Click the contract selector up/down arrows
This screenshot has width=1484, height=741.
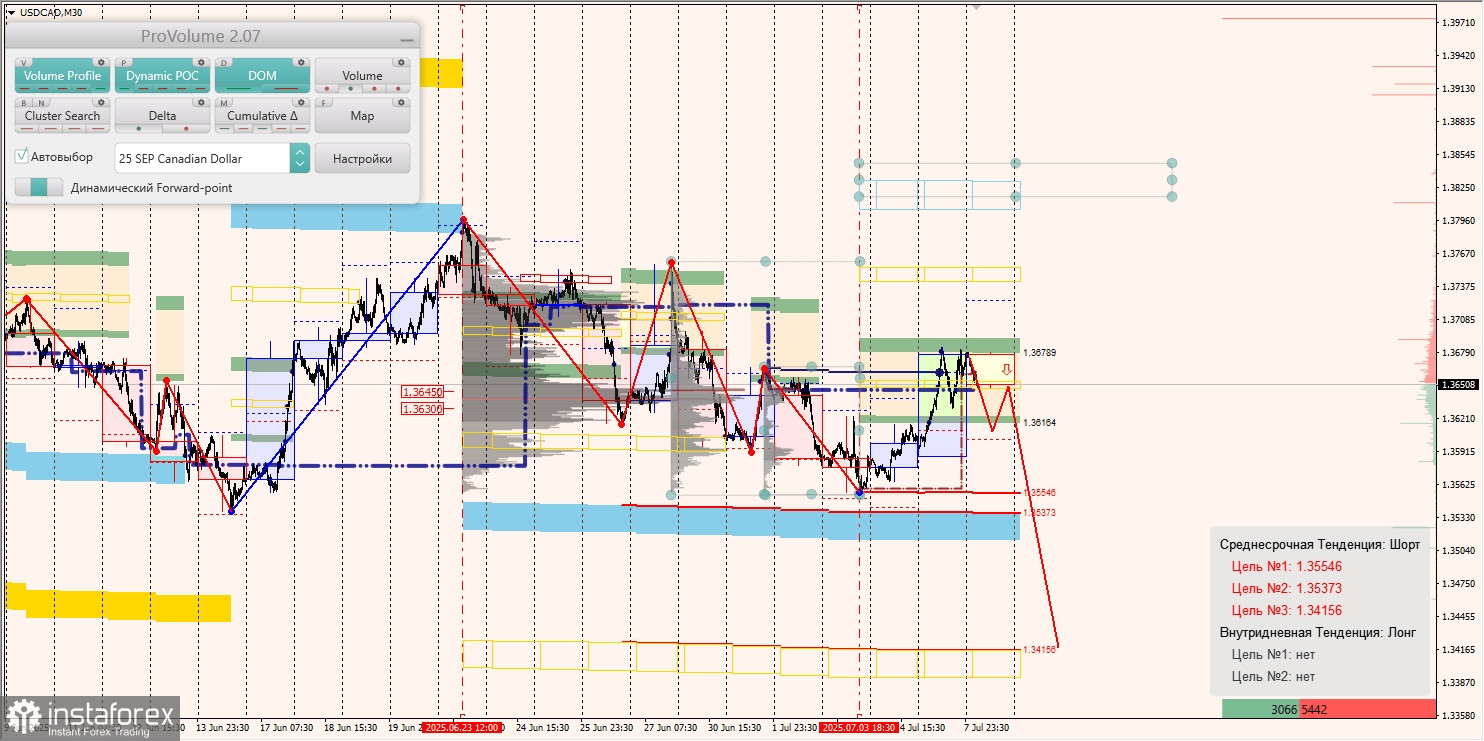pos(299,158)
